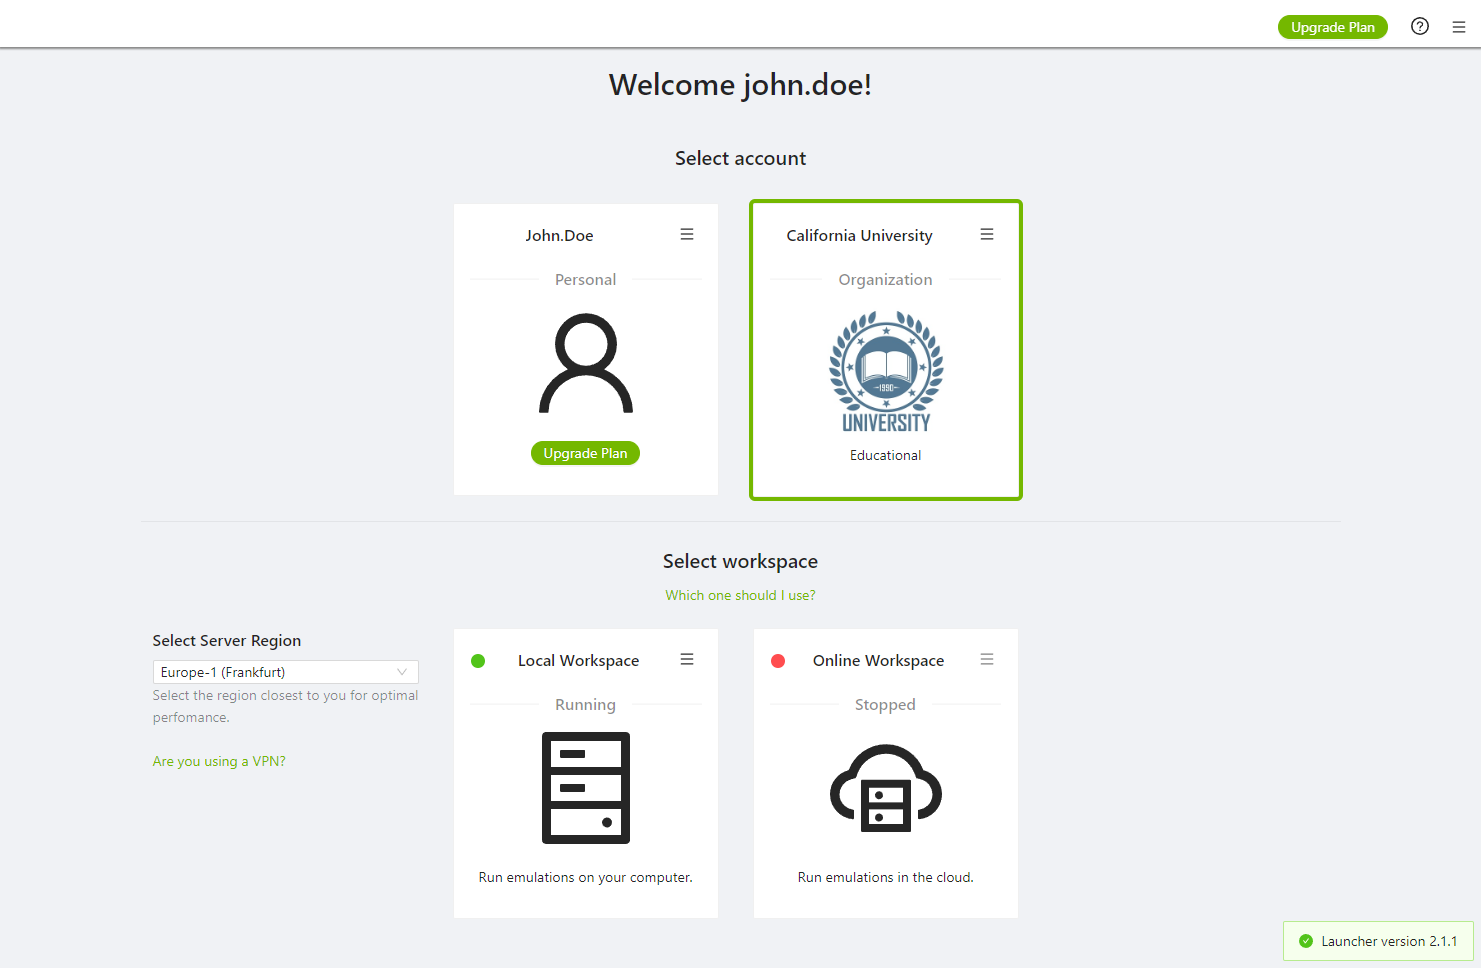Image resolution: width=1481 pixels, height=968 pixels.
Task: Open California University account options menu
Action: 987,234
